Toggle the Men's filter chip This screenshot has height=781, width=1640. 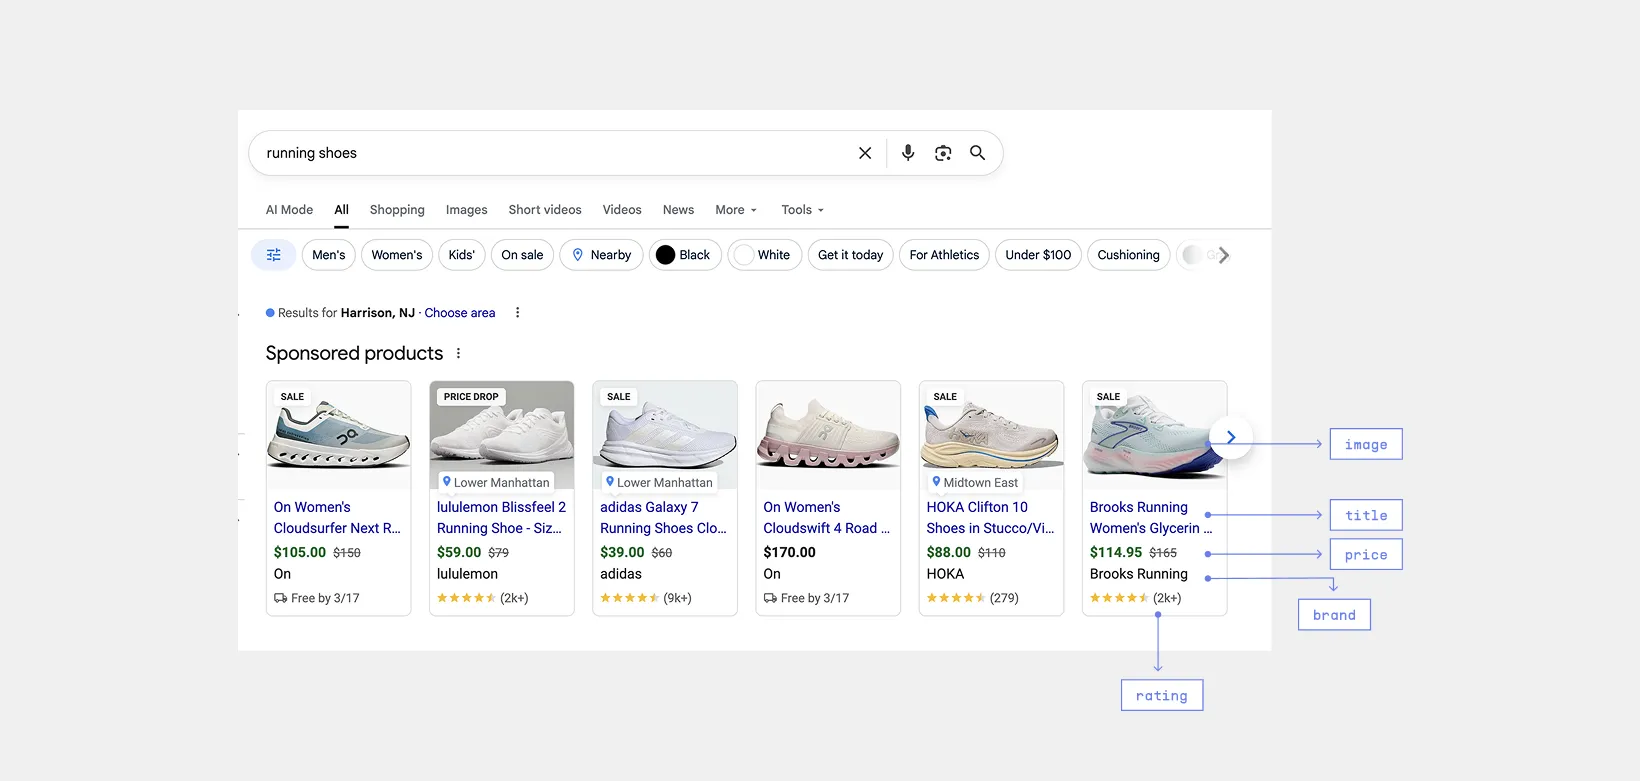pos(328,255)
